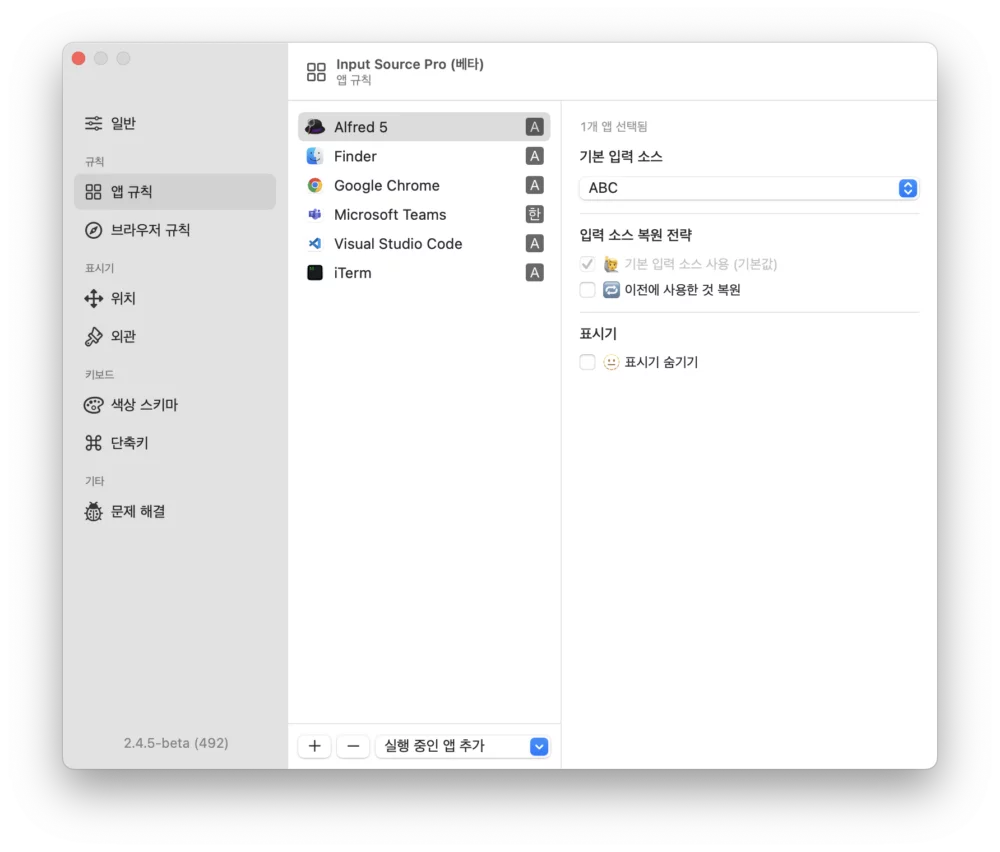Click the iTerm terminal icon

pos(315,272)
